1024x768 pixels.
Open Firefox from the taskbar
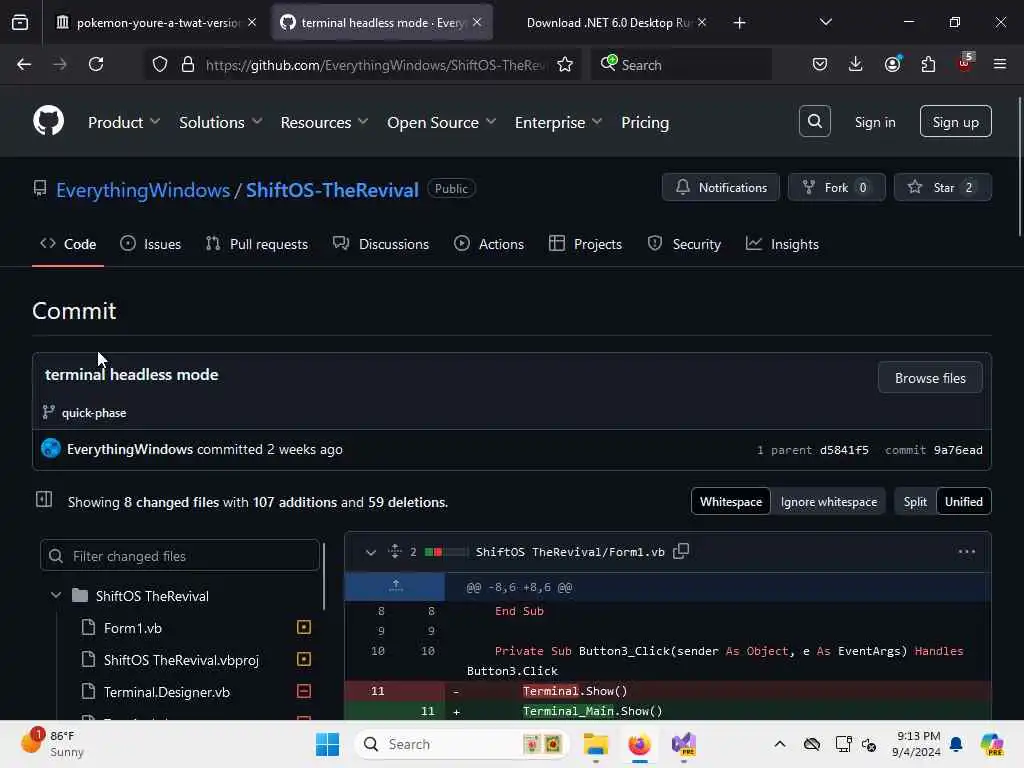point(639,744)
